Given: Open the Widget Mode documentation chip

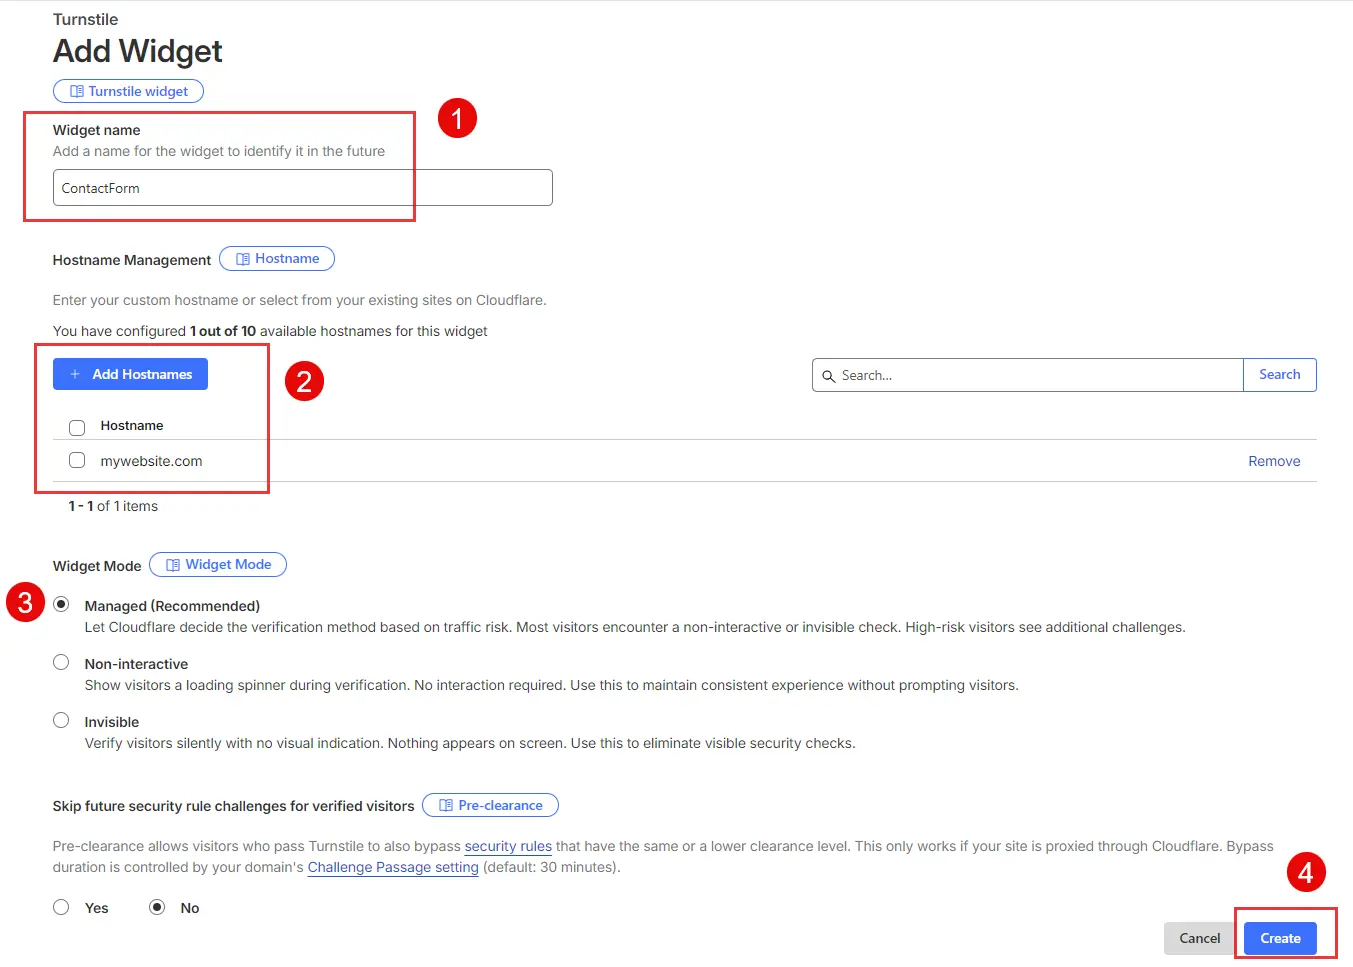Looking at the screenshot, I should (217, 564).
